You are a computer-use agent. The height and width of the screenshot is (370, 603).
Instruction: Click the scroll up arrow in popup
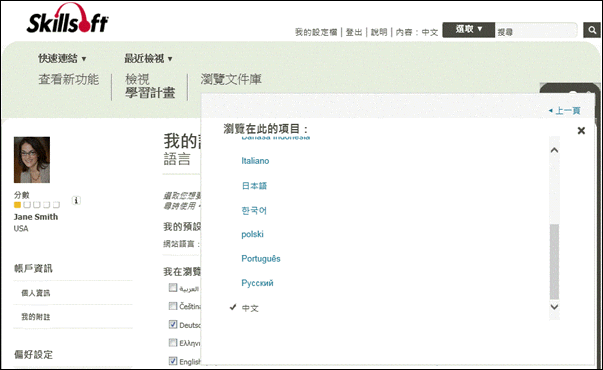pyautogui.click(x=554, y=150)
